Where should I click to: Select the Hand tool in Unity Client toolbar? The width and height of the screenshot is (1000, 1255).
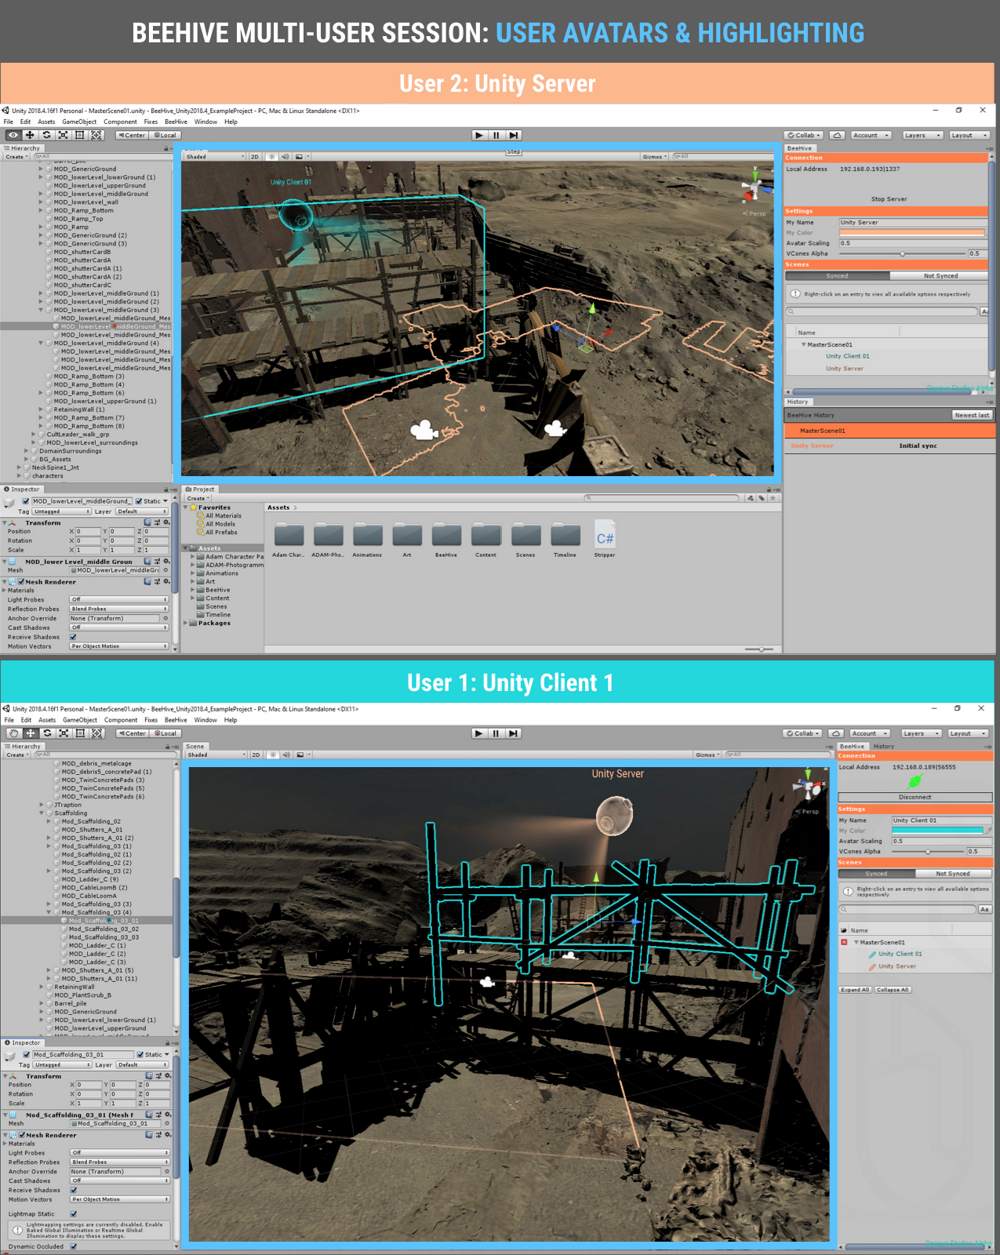pos(14,733)
